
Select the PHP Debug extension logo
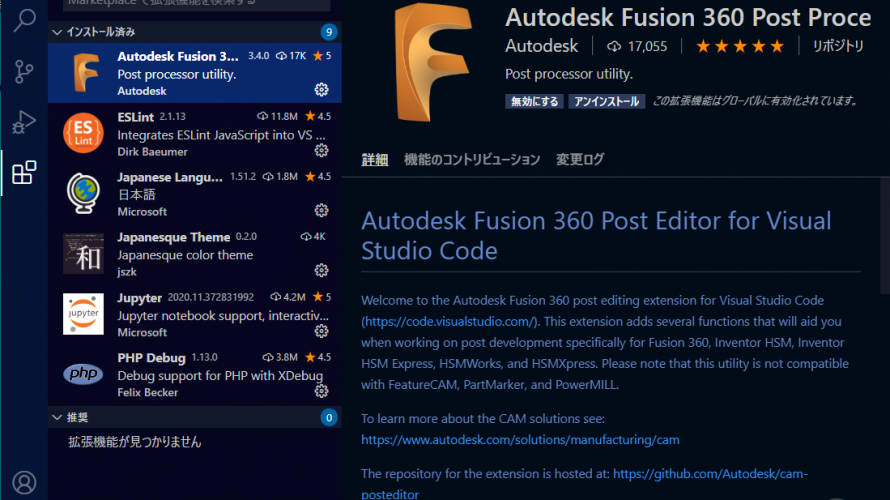(83, 374)
